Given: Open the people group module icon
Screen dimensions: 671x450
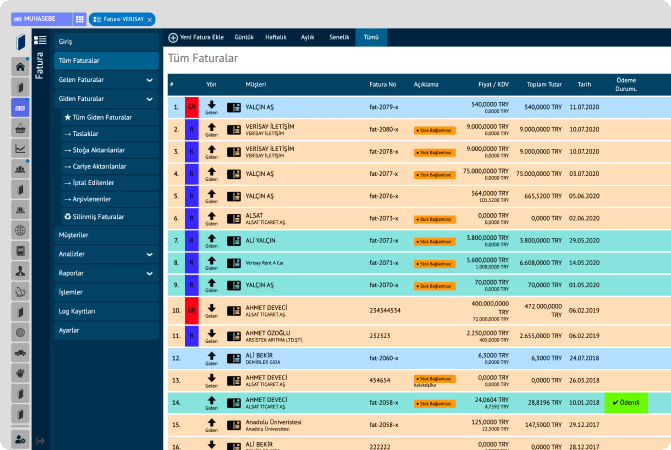Looking at the screenshot, I should tap(20, 169).
